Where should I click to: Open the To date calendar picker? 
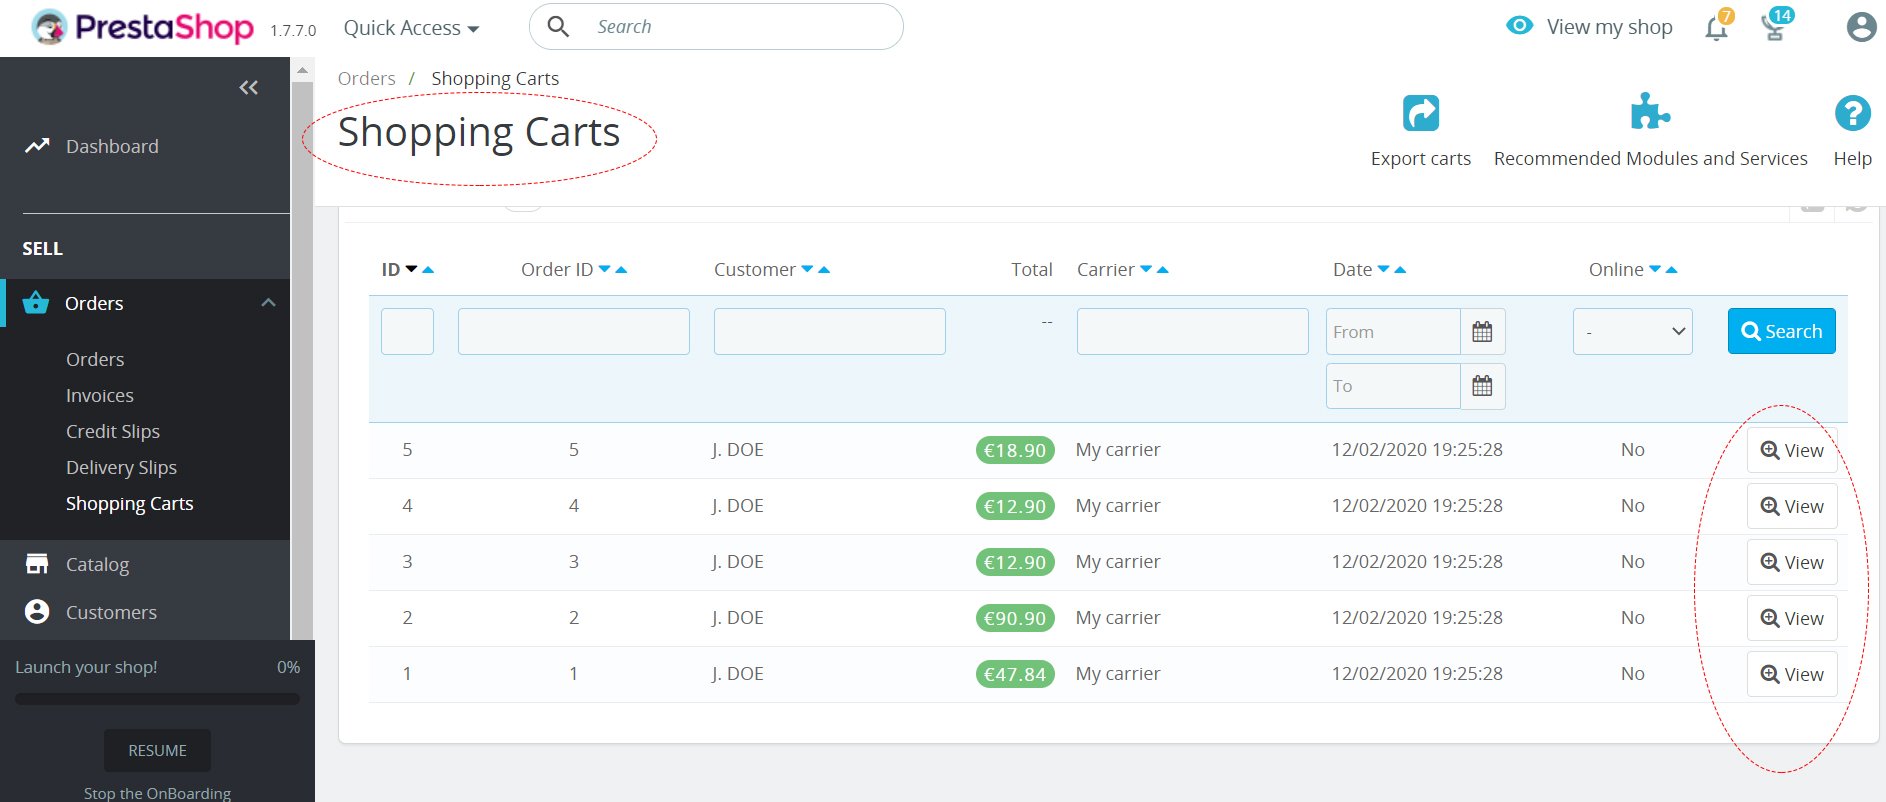pos(1482,386)
